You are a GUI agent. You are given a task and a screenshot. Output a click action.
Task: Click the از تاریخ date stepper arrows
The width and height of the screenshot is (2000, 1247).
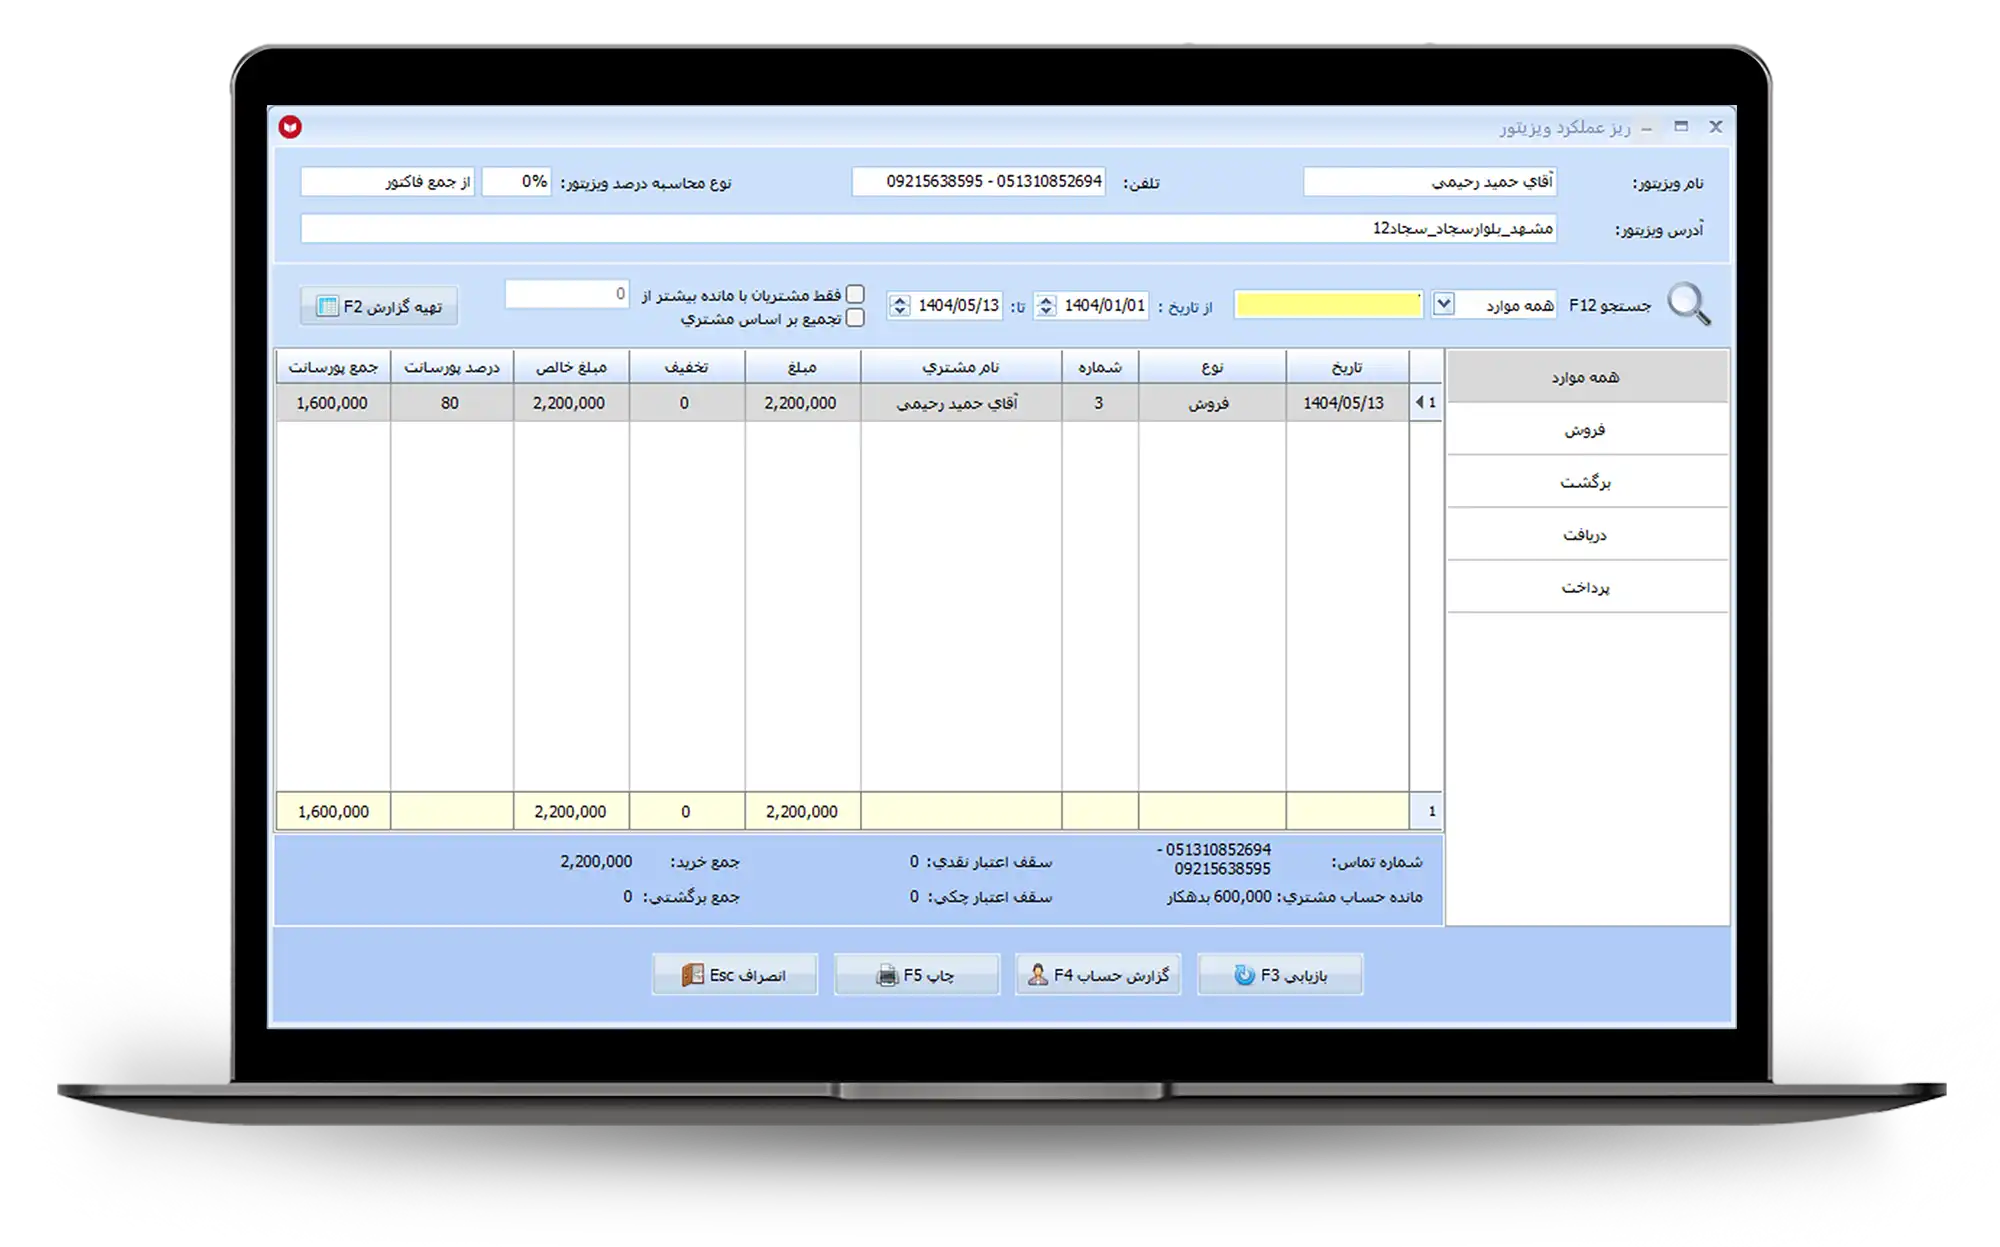coord(1046,305)
